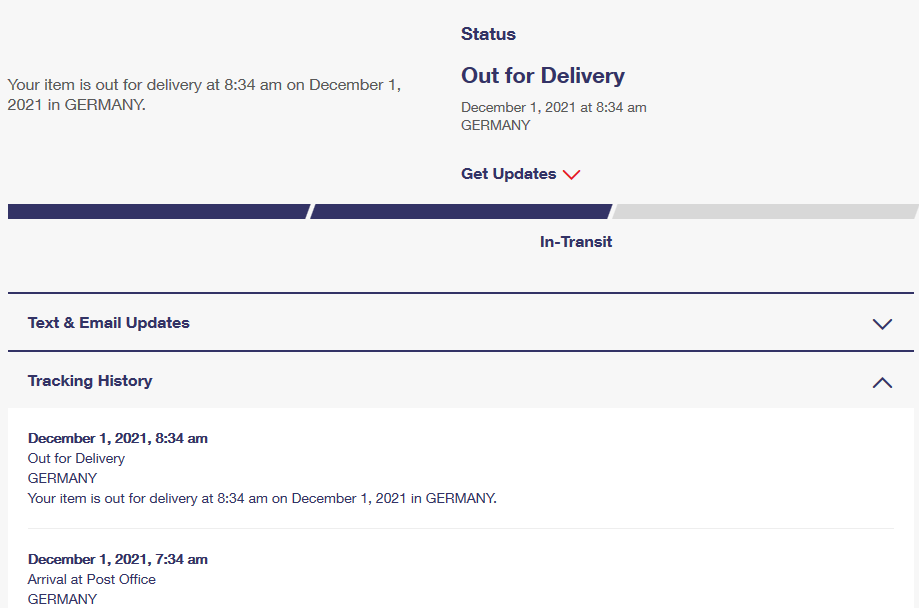919x608 pixels.
Task: Click the first dark progress bar segment
Action: 158,211
